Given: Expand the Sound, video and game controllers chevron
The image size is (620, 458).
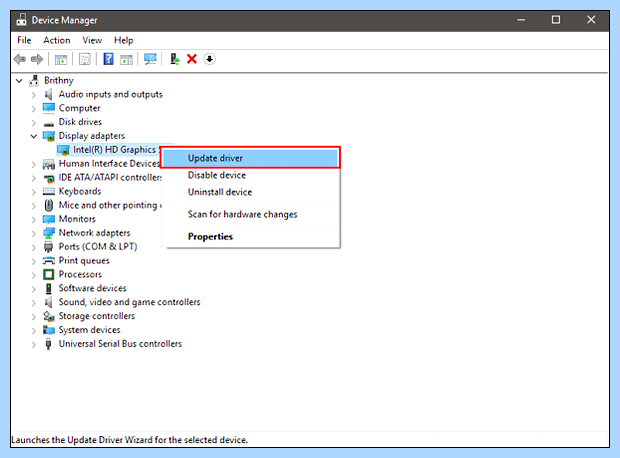Looking at the screenshot, I should 34,303.
